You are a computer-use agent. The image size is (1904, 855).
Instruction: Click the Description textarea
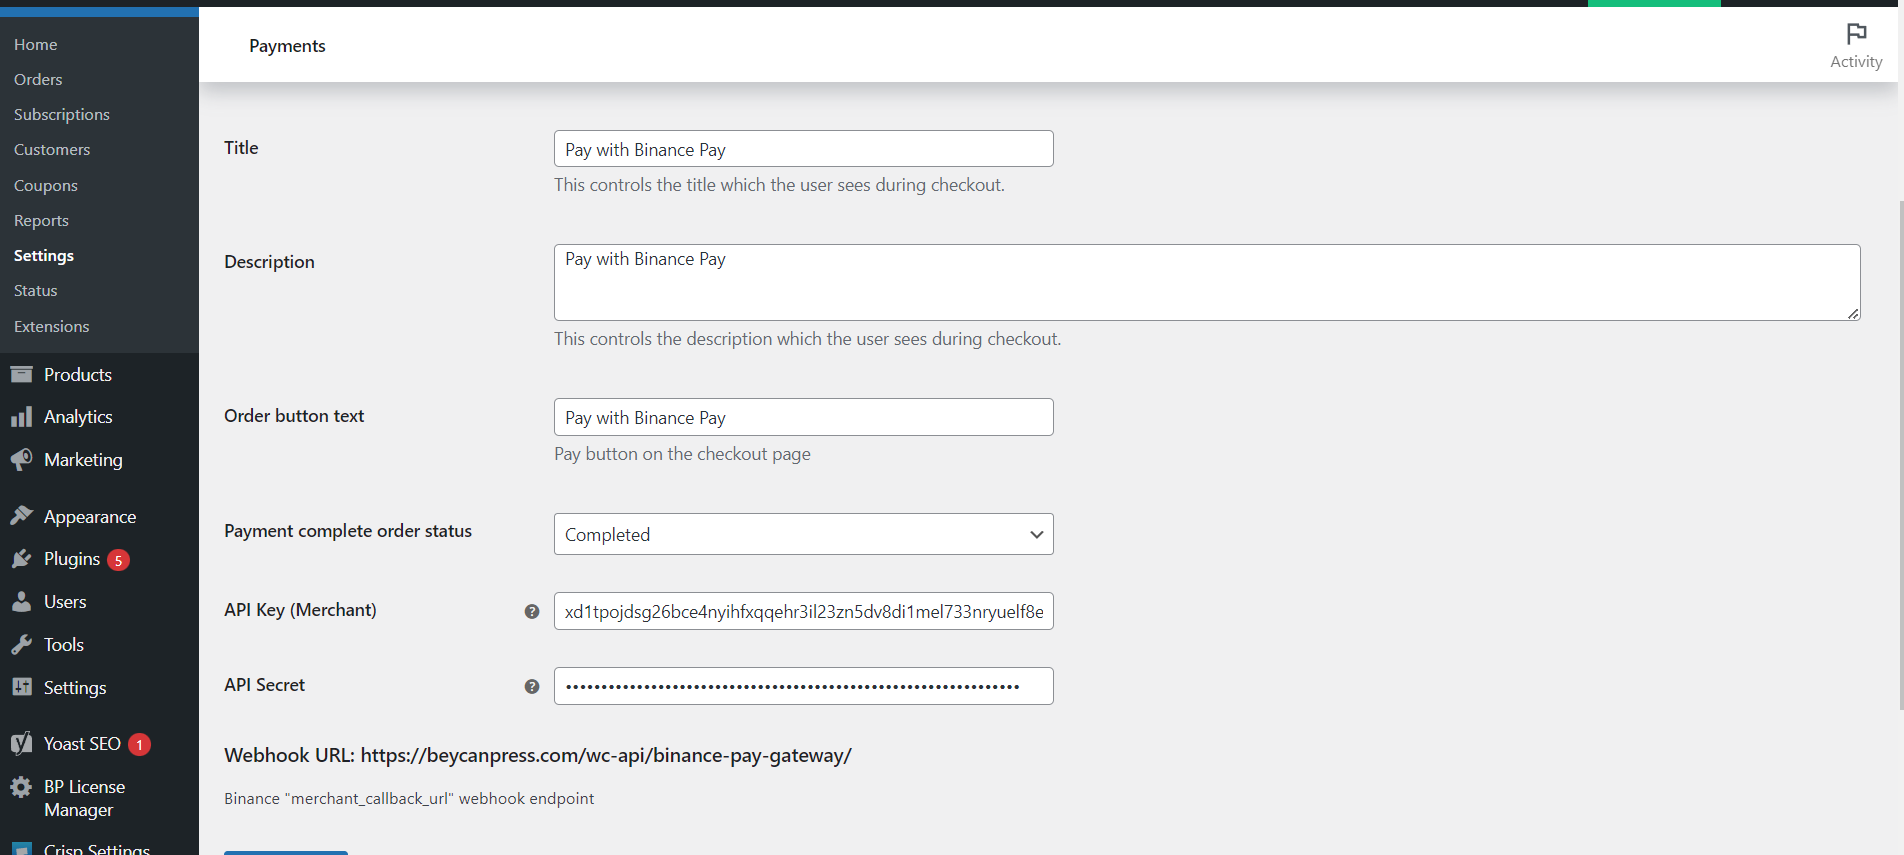coord(1206,282)
